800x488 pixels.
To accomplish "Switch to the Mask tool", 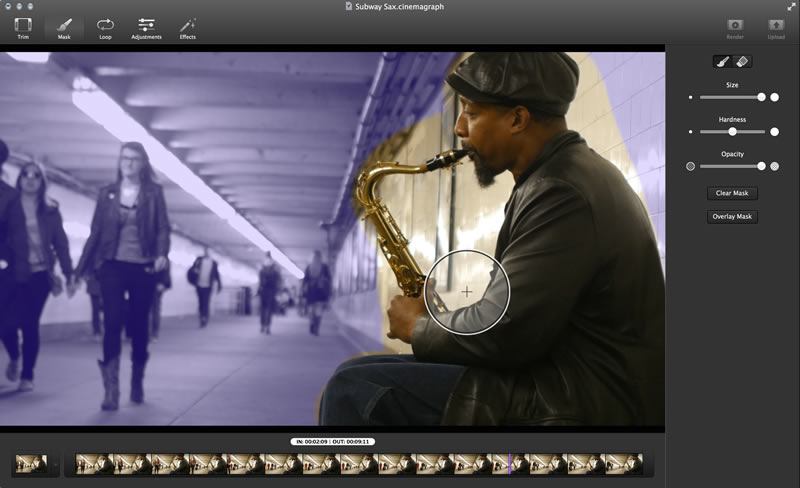I will coord(64,27).
